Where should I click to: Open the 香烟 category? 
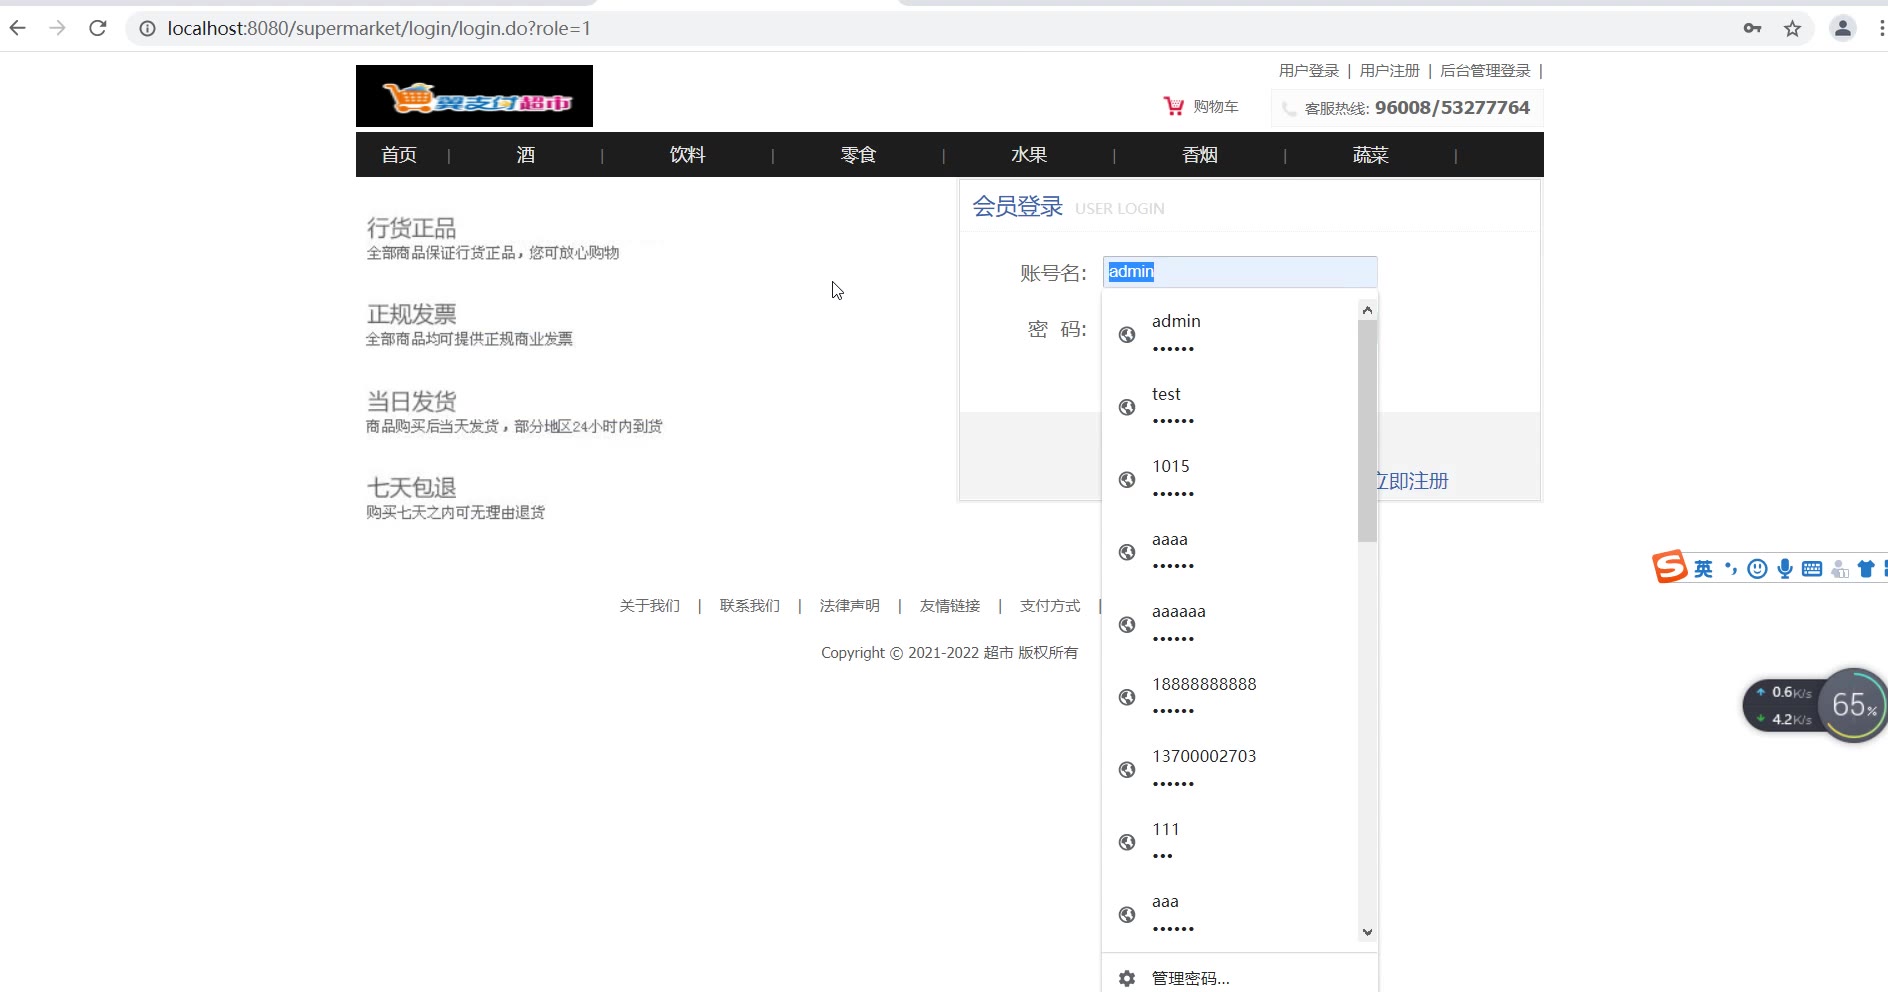1200,155
